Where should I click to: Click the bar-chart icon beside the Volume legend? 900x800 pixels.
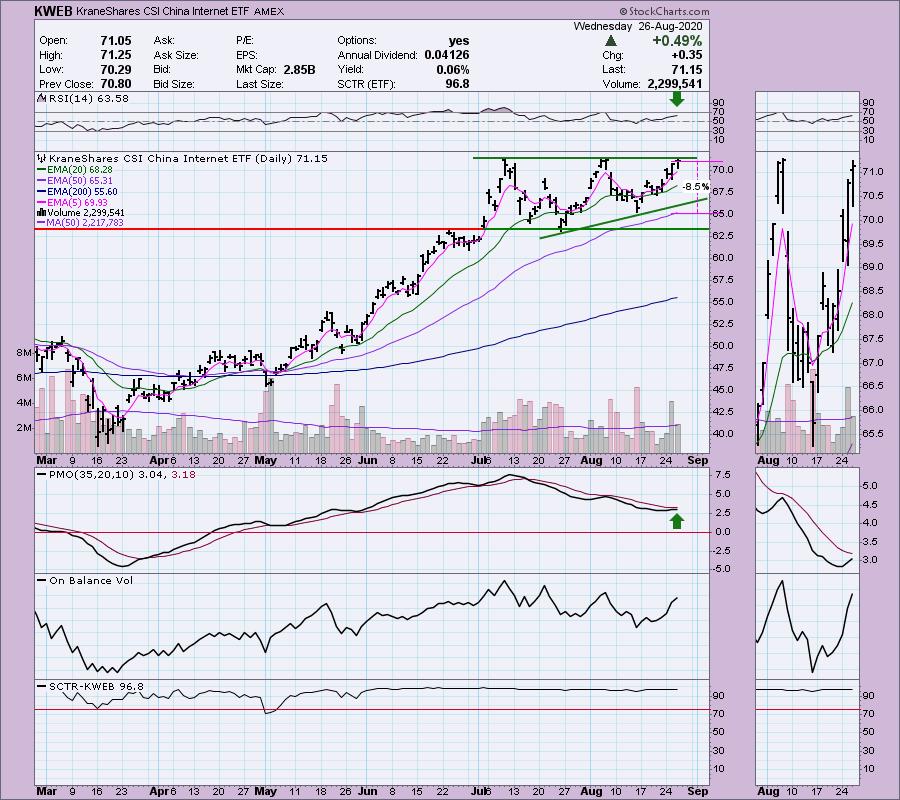click(x=41, y=212)
